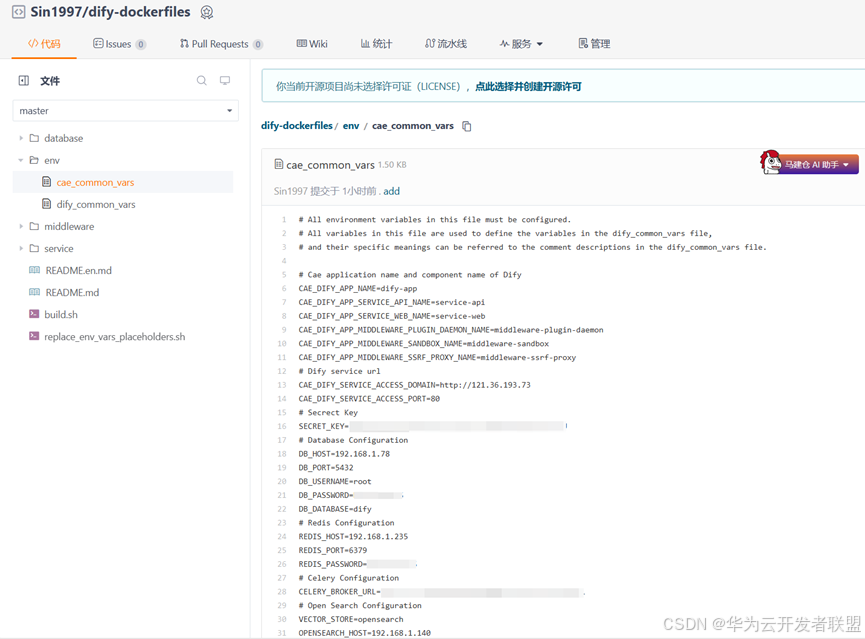
Task: Click the 流水线 pipeline icon
Action: point(430,43)
